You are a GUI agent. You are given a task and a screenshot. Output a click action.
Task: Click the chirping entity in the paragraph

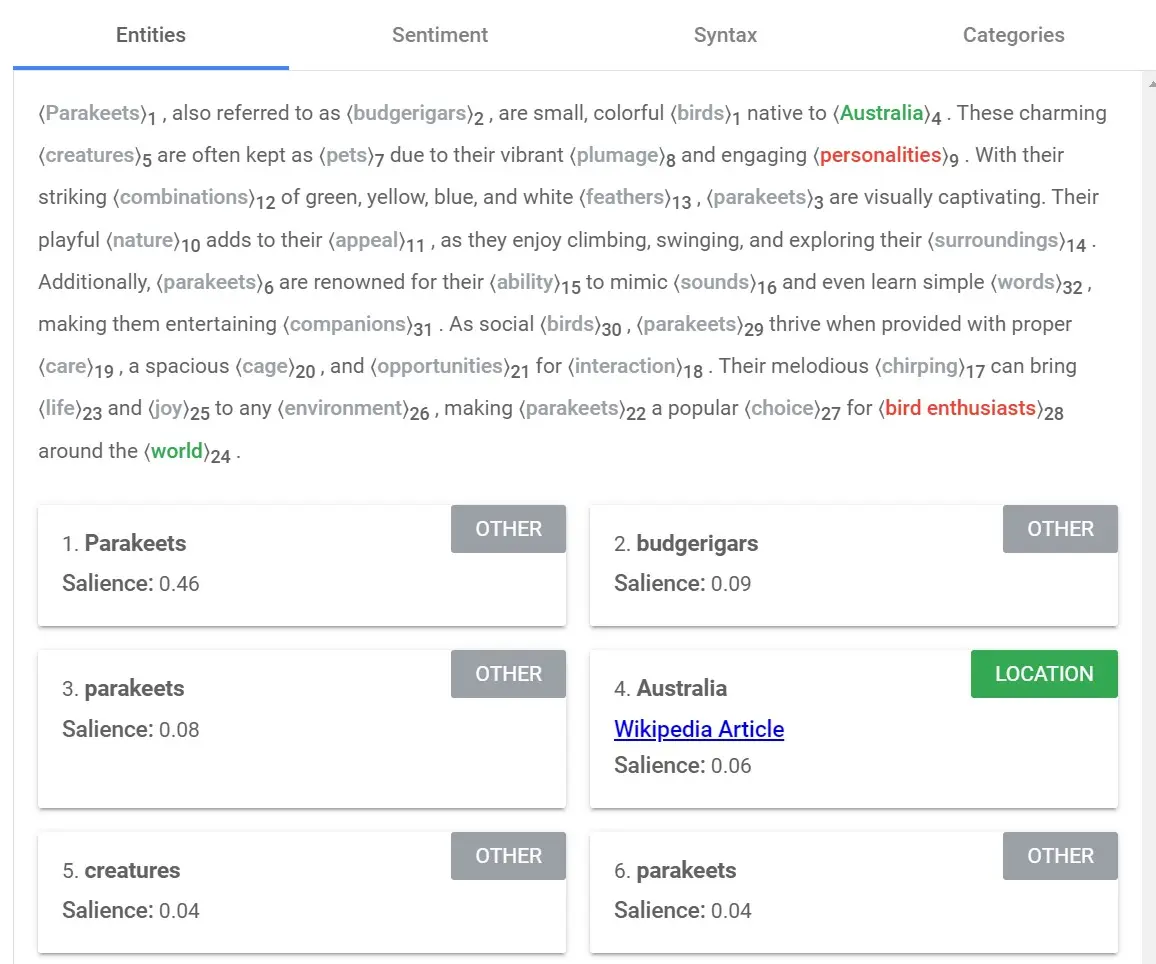pyautogui.click(x=920, y=366)
